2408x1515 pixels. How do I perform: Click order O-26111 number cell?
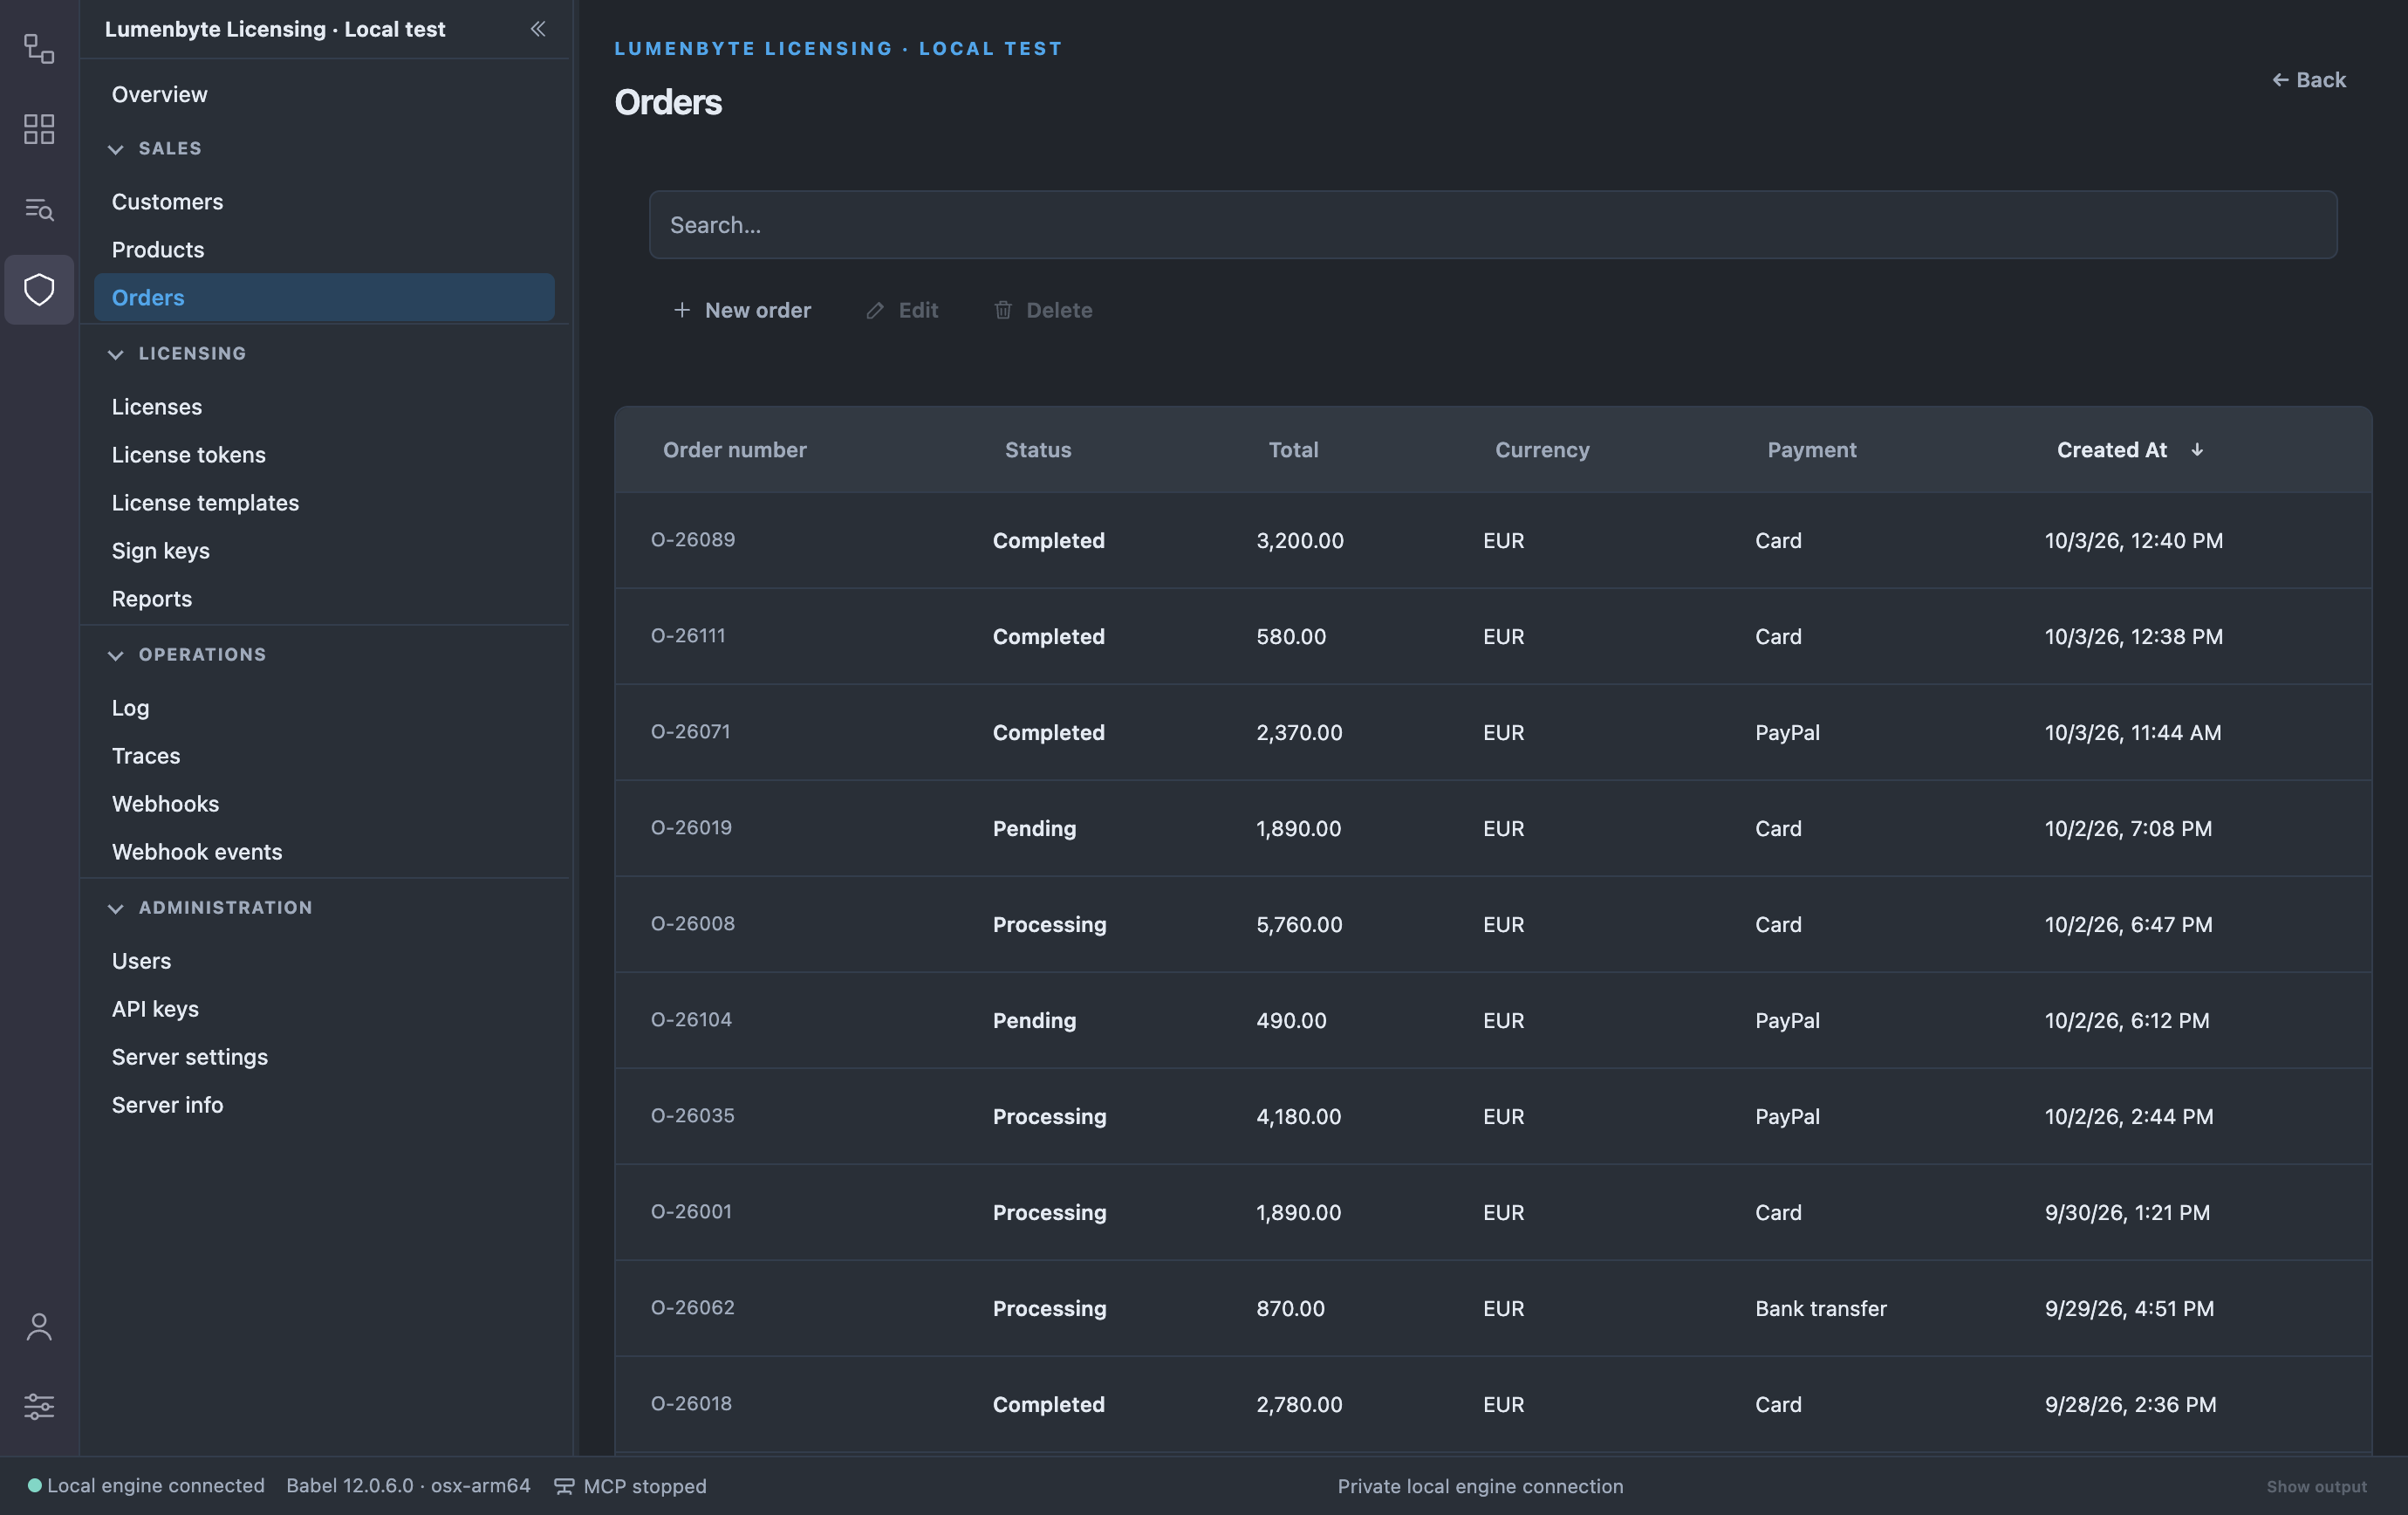click(x=688, y=635)
